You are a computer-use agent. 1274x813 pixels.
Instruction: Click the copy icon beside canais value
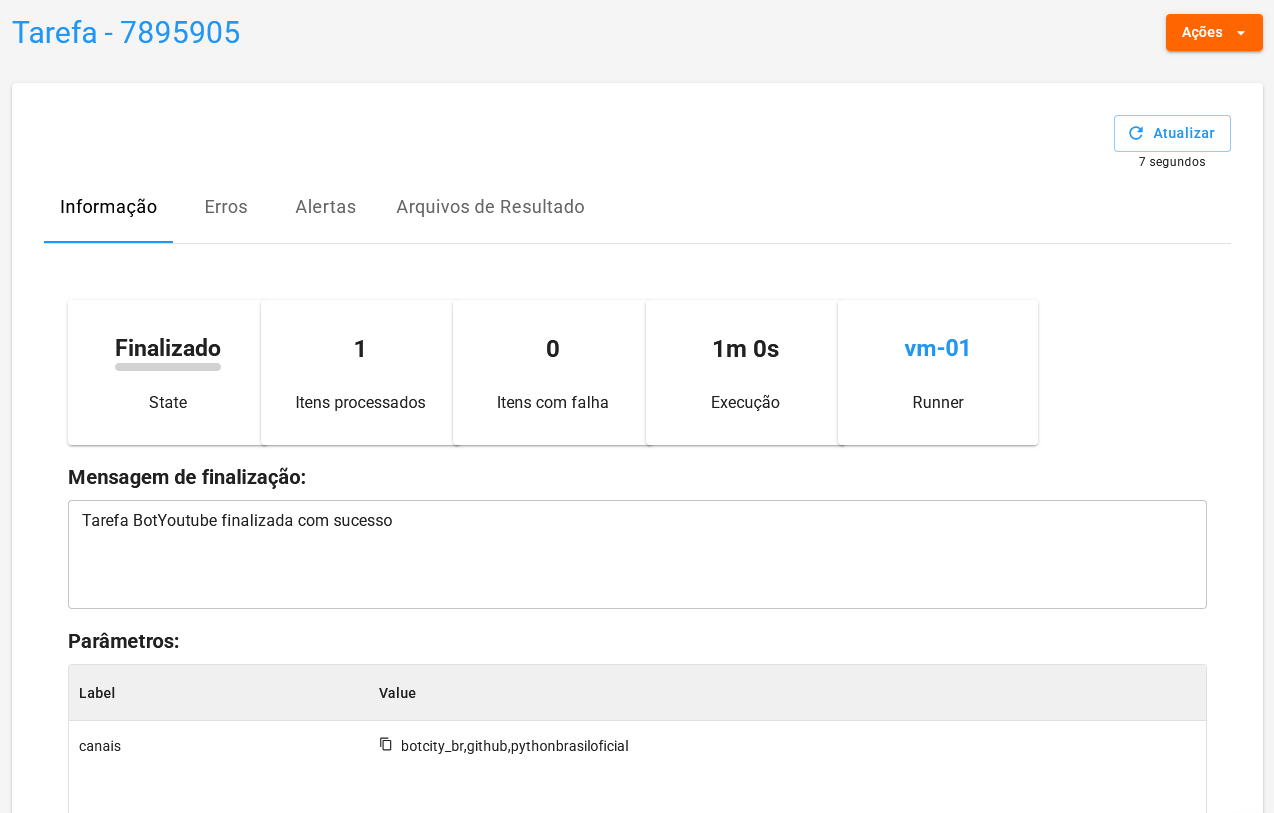point(386,744)
